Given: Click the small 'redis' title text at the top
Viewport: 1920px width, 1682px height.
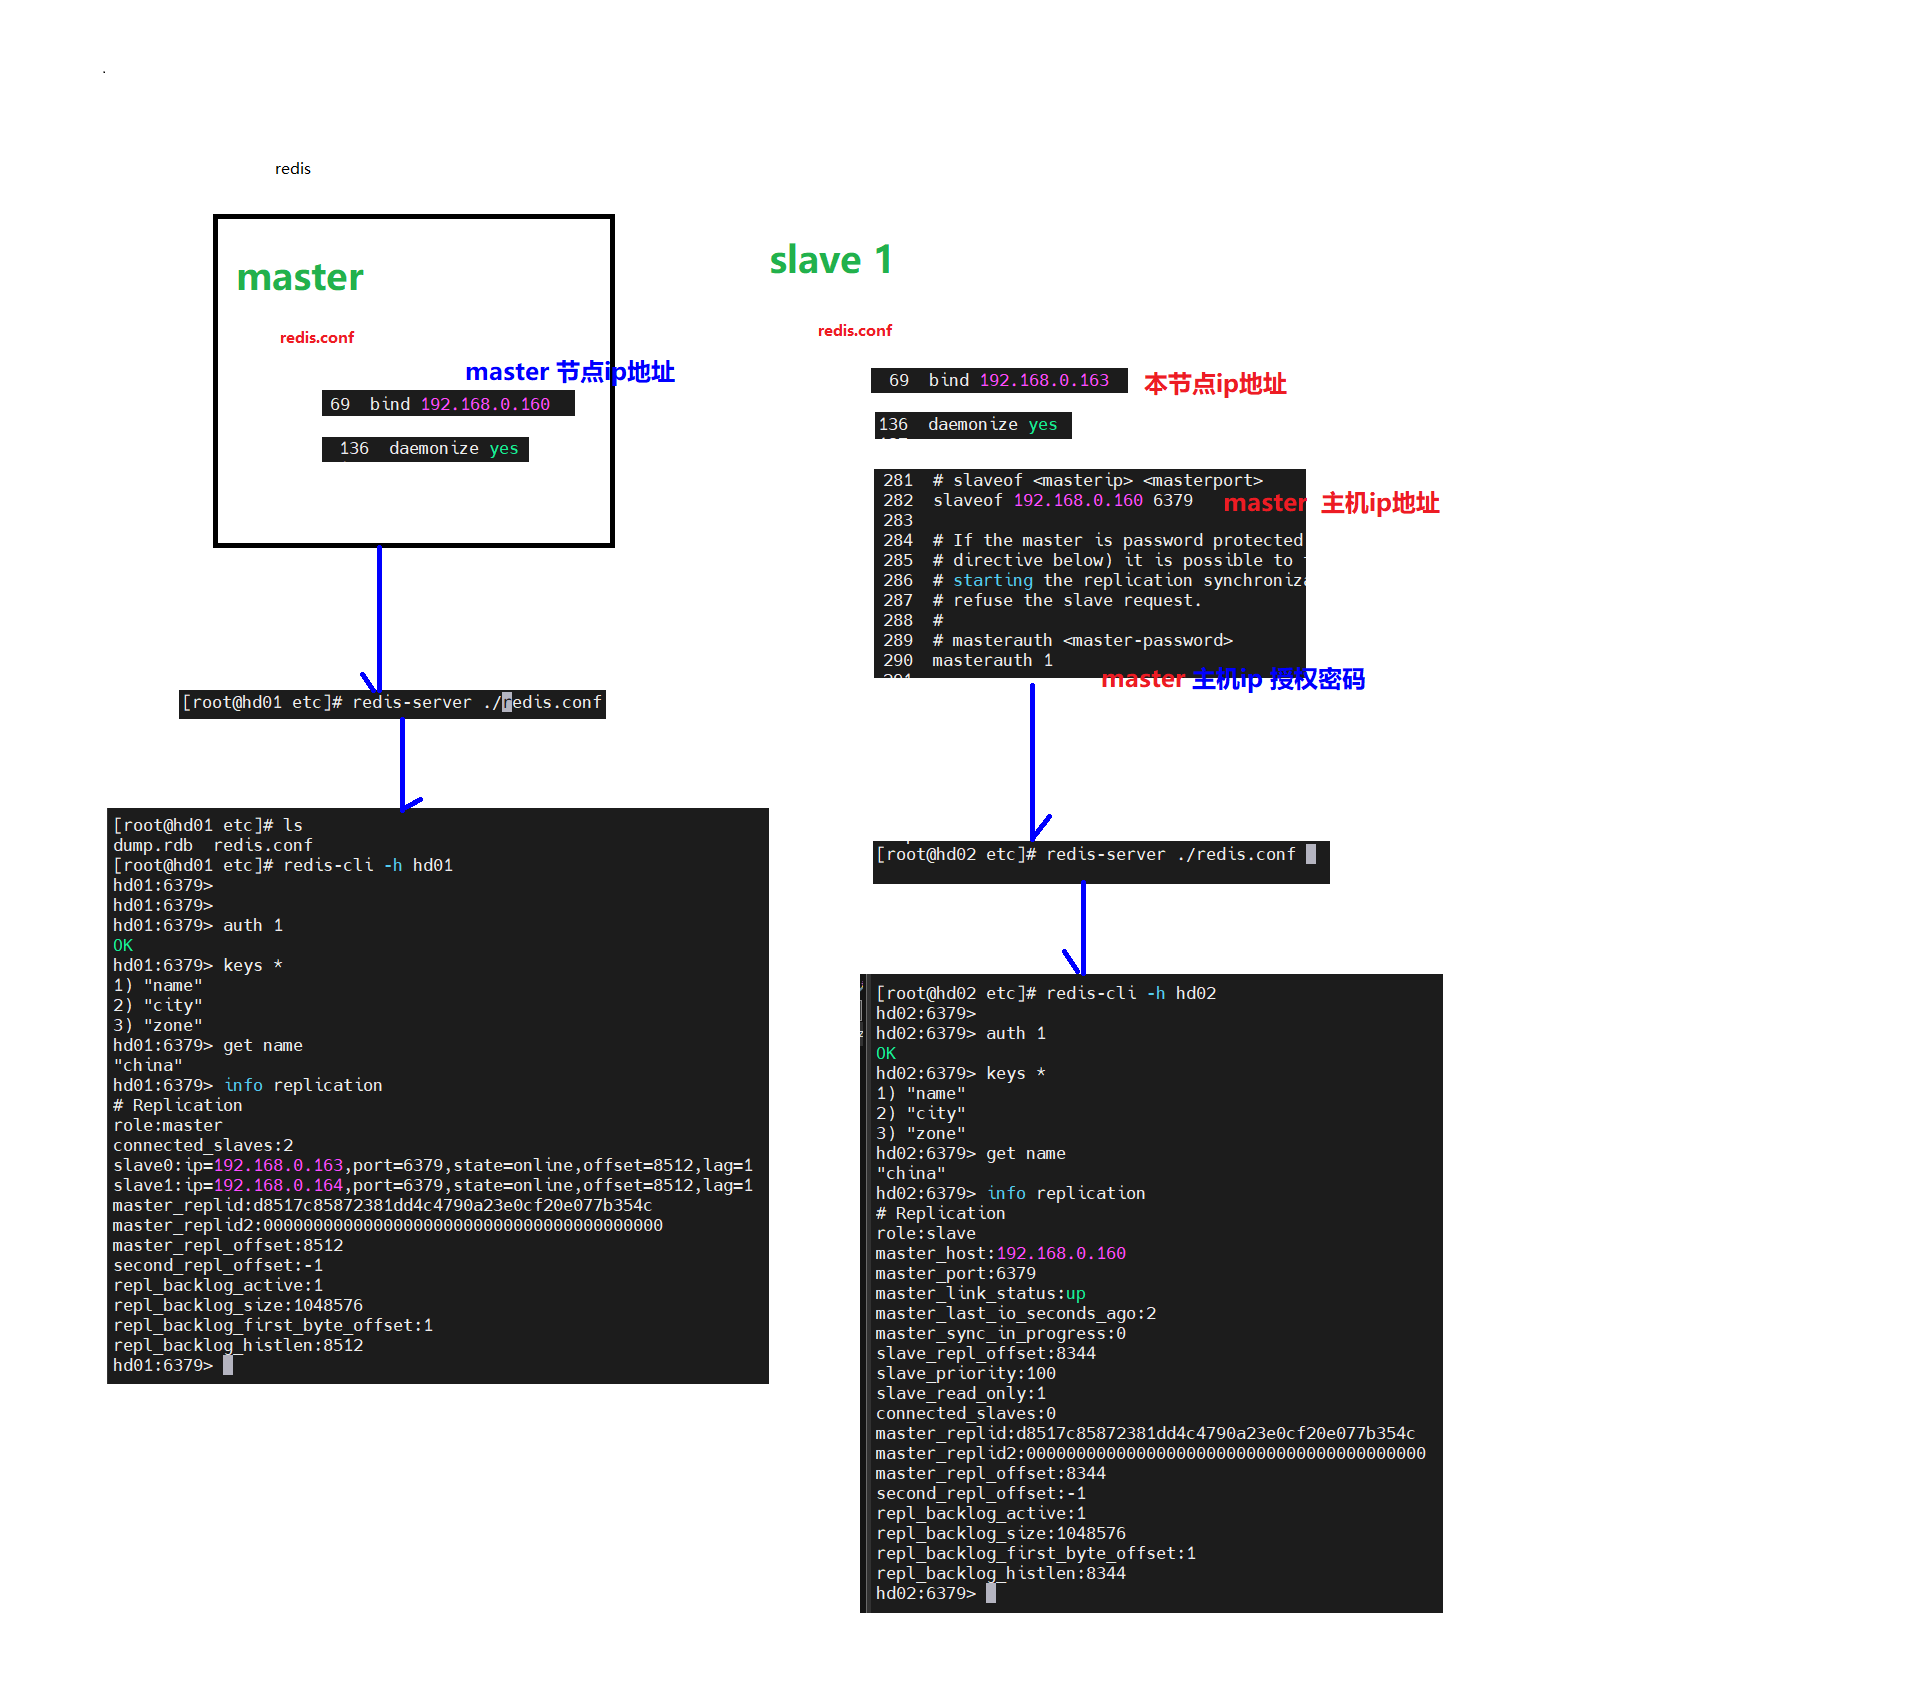Looking at the screenshot, I should pos(292,169).
